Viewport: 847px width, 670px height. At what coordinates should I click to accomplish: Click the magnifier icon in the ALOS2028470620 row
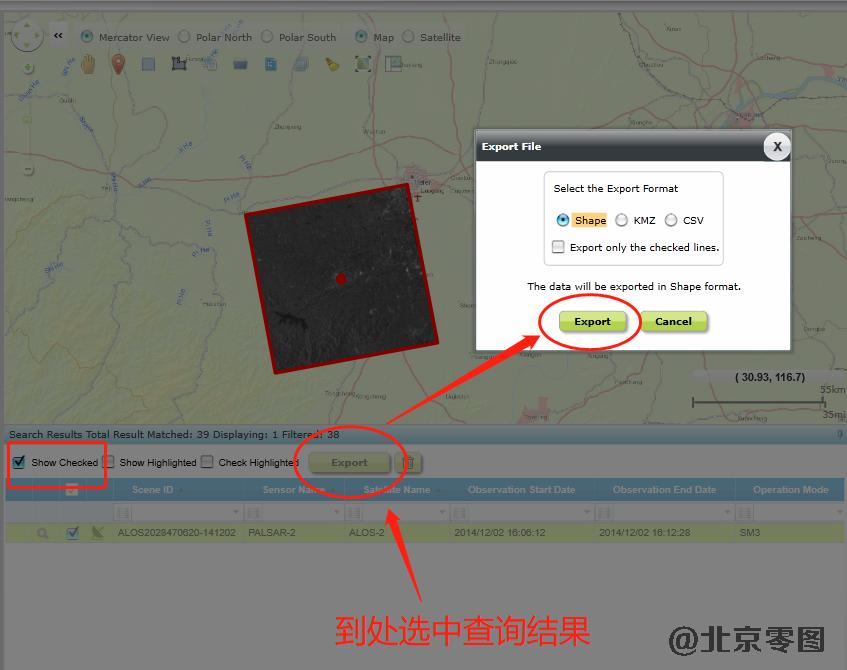click(x=43, y=533)
